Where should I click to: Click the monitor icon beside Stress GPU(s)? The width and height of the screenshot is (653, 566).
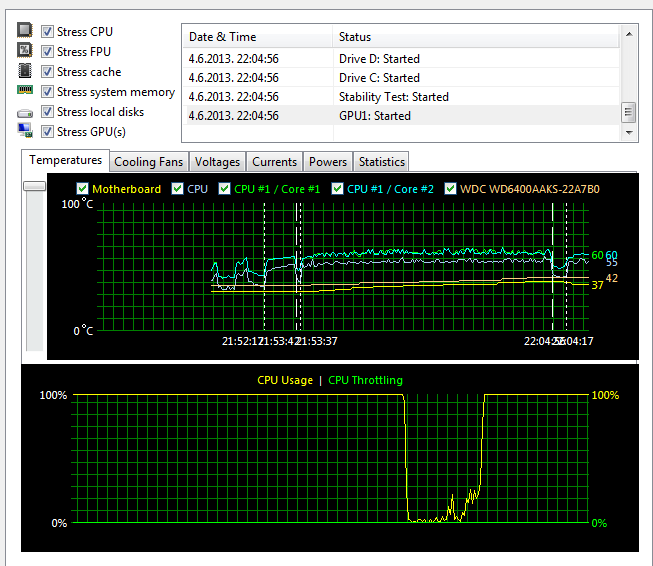(x=25, y=131)
